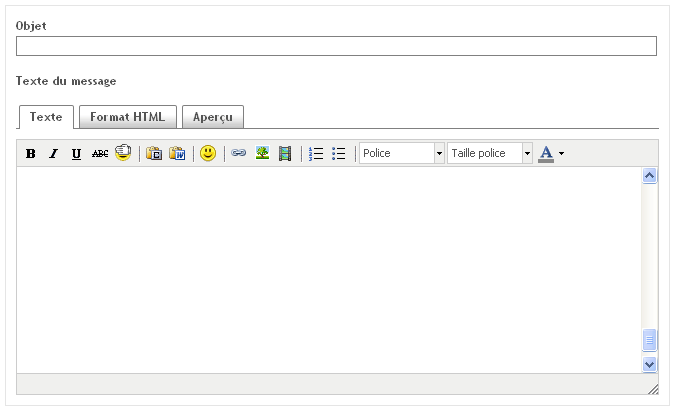The width and height of the screenshot is (674, 410).
Task: Switch to the Format HTML tab
Action: 128,117
